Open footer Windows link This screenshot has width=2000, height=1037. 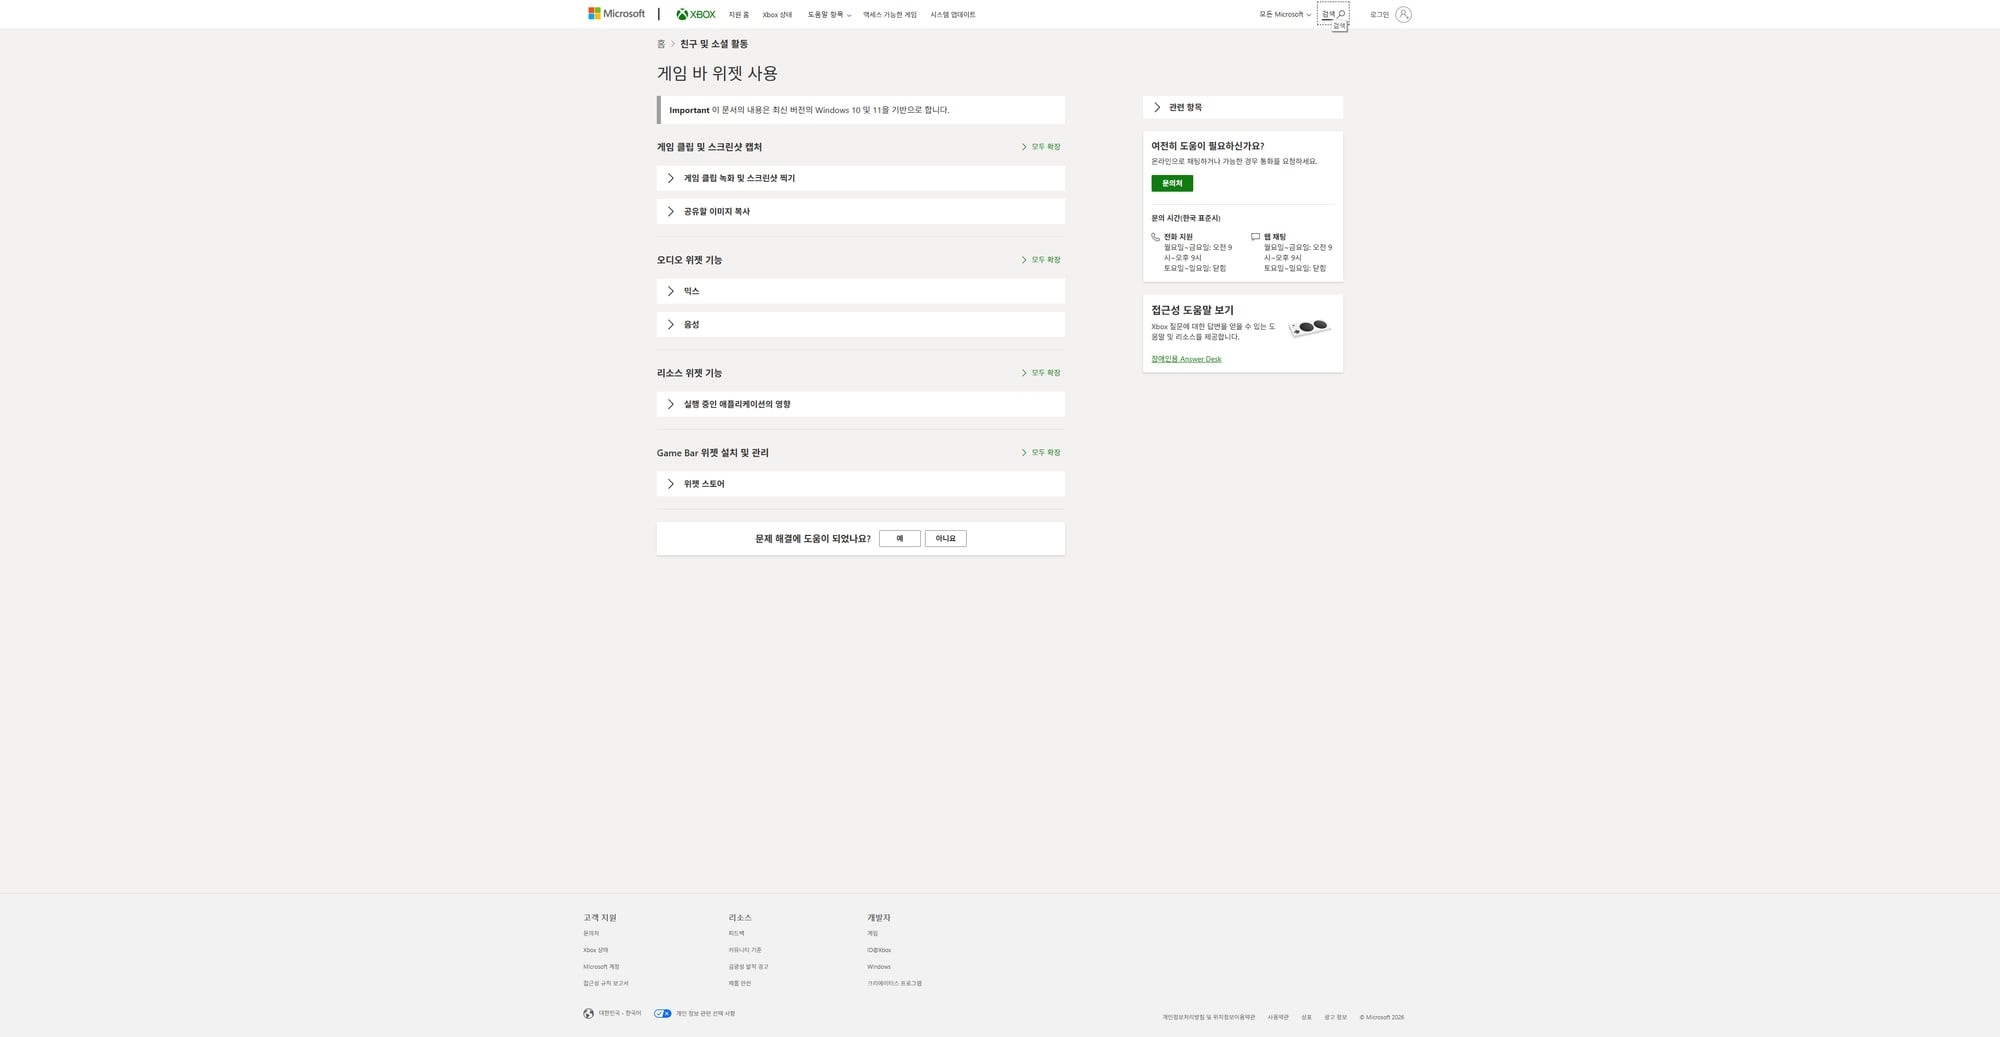click(x=879, y=967)
